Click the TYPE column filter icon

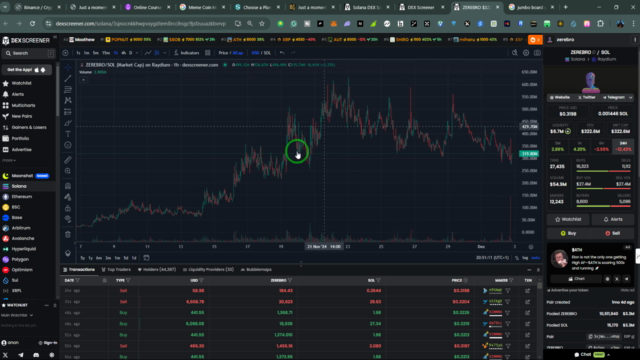point(128,280)
